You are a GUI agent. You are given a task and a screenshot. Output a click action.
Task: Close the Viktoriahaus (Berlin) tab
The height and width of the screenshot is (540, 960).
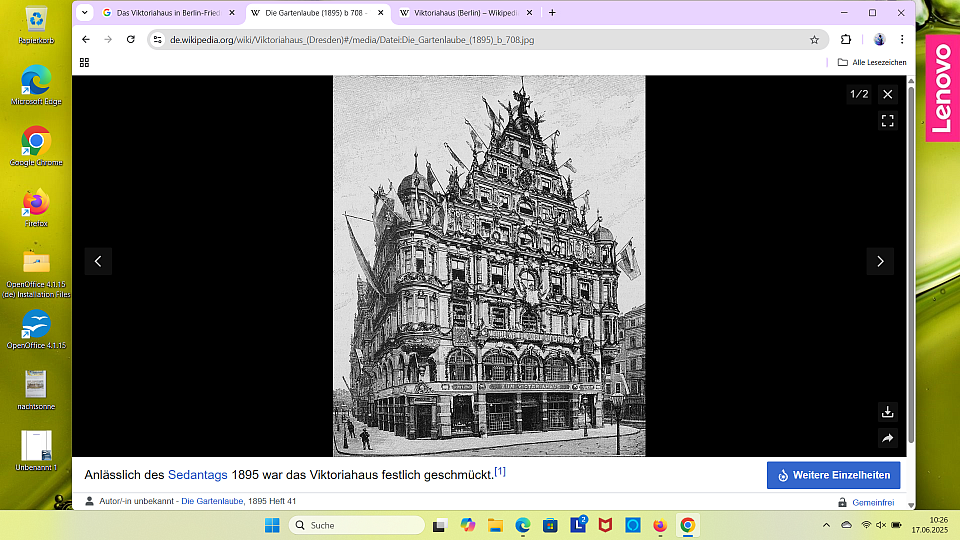[529, 12]
